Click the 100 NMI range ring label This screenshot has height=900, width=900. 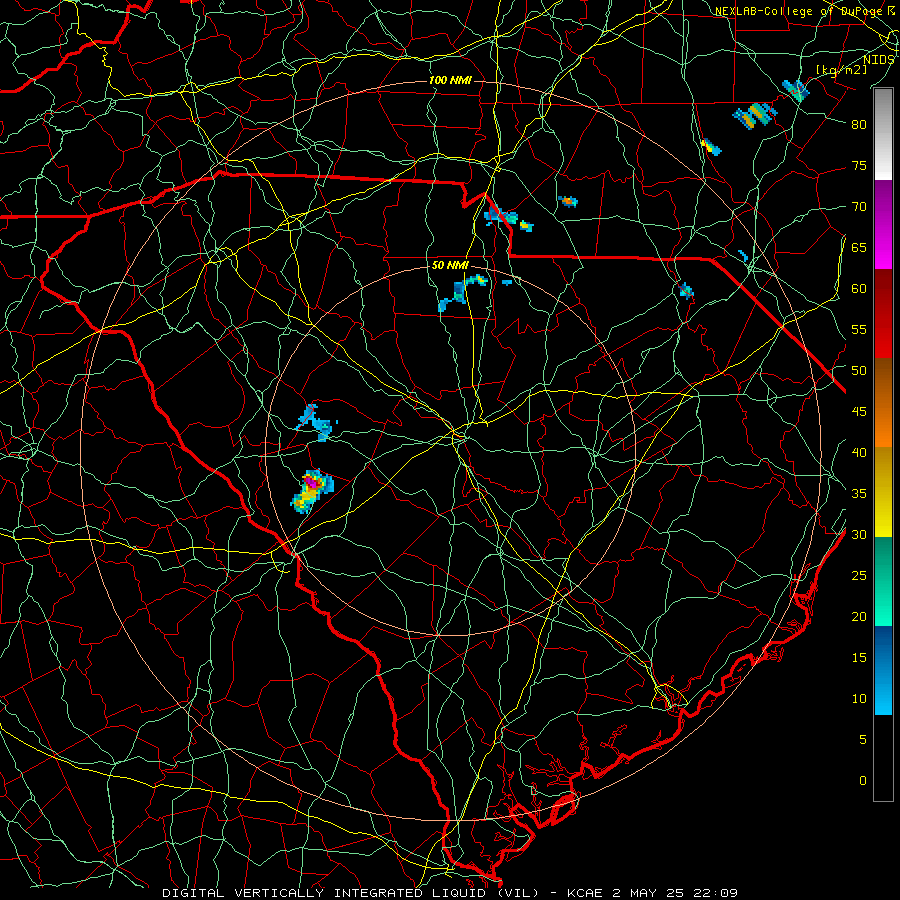(450, 80)
